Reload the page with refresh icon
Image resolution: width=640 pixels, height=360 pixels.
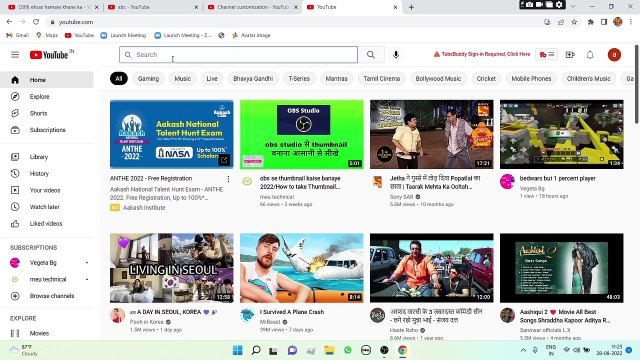tap(36, 22)
